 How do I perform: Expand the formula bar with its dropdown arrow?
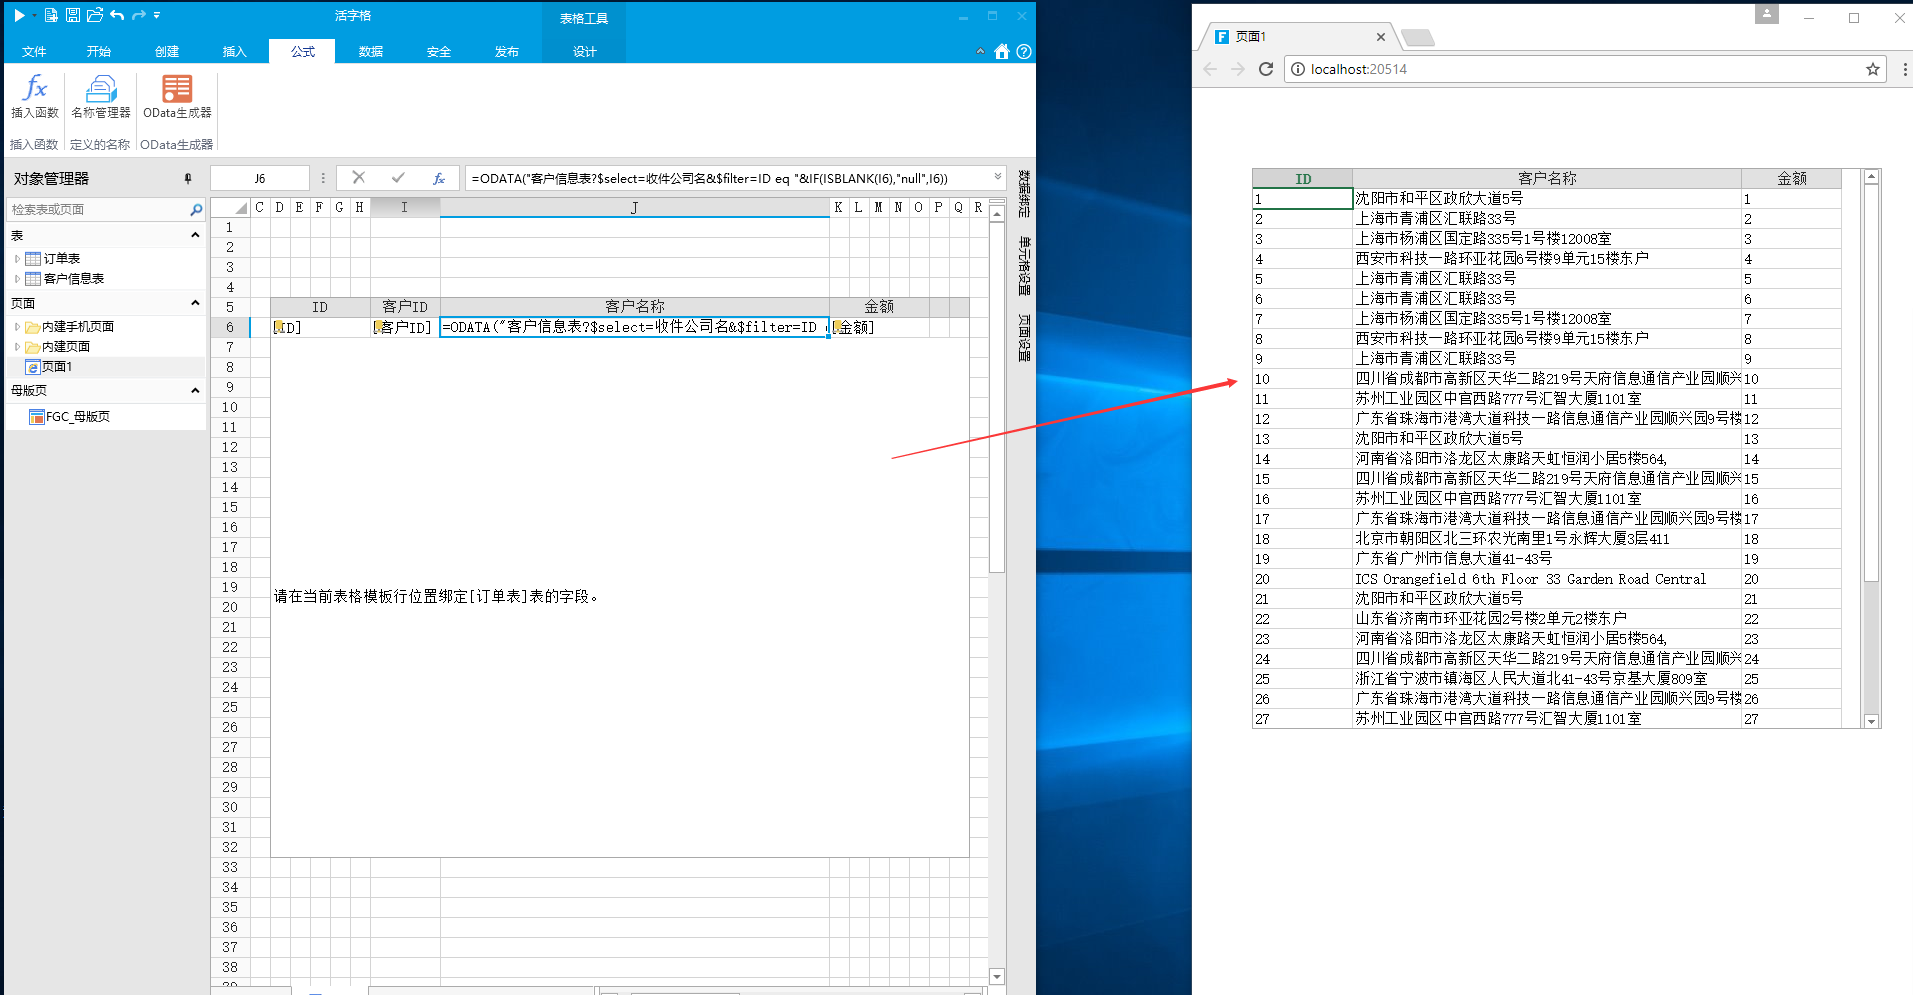(x=997, y=177)
